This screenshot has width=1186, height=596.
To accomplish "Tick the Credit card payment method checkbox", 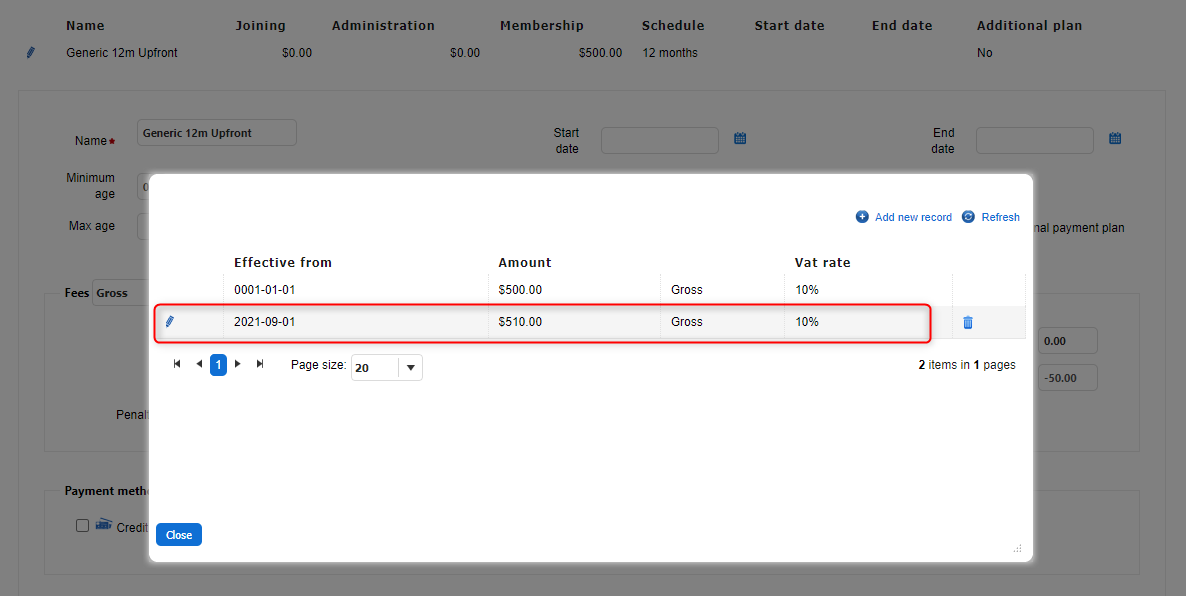I will (x=83, y=526).
